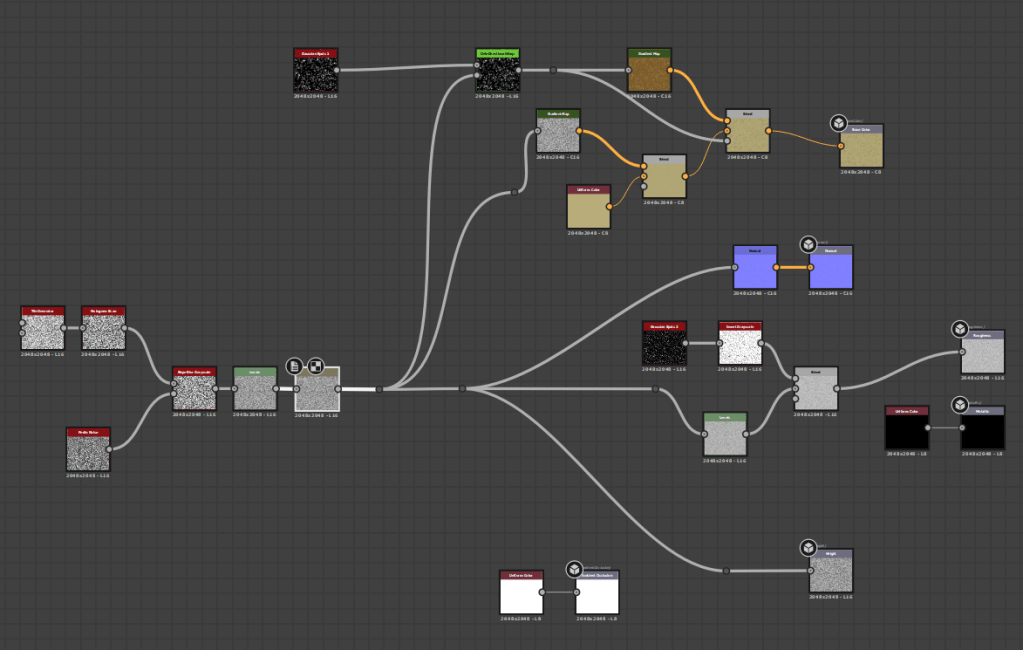Click the Normal output cube badge
The width and height of the screenshot is (1023, 650).
(x=808, y=245)
